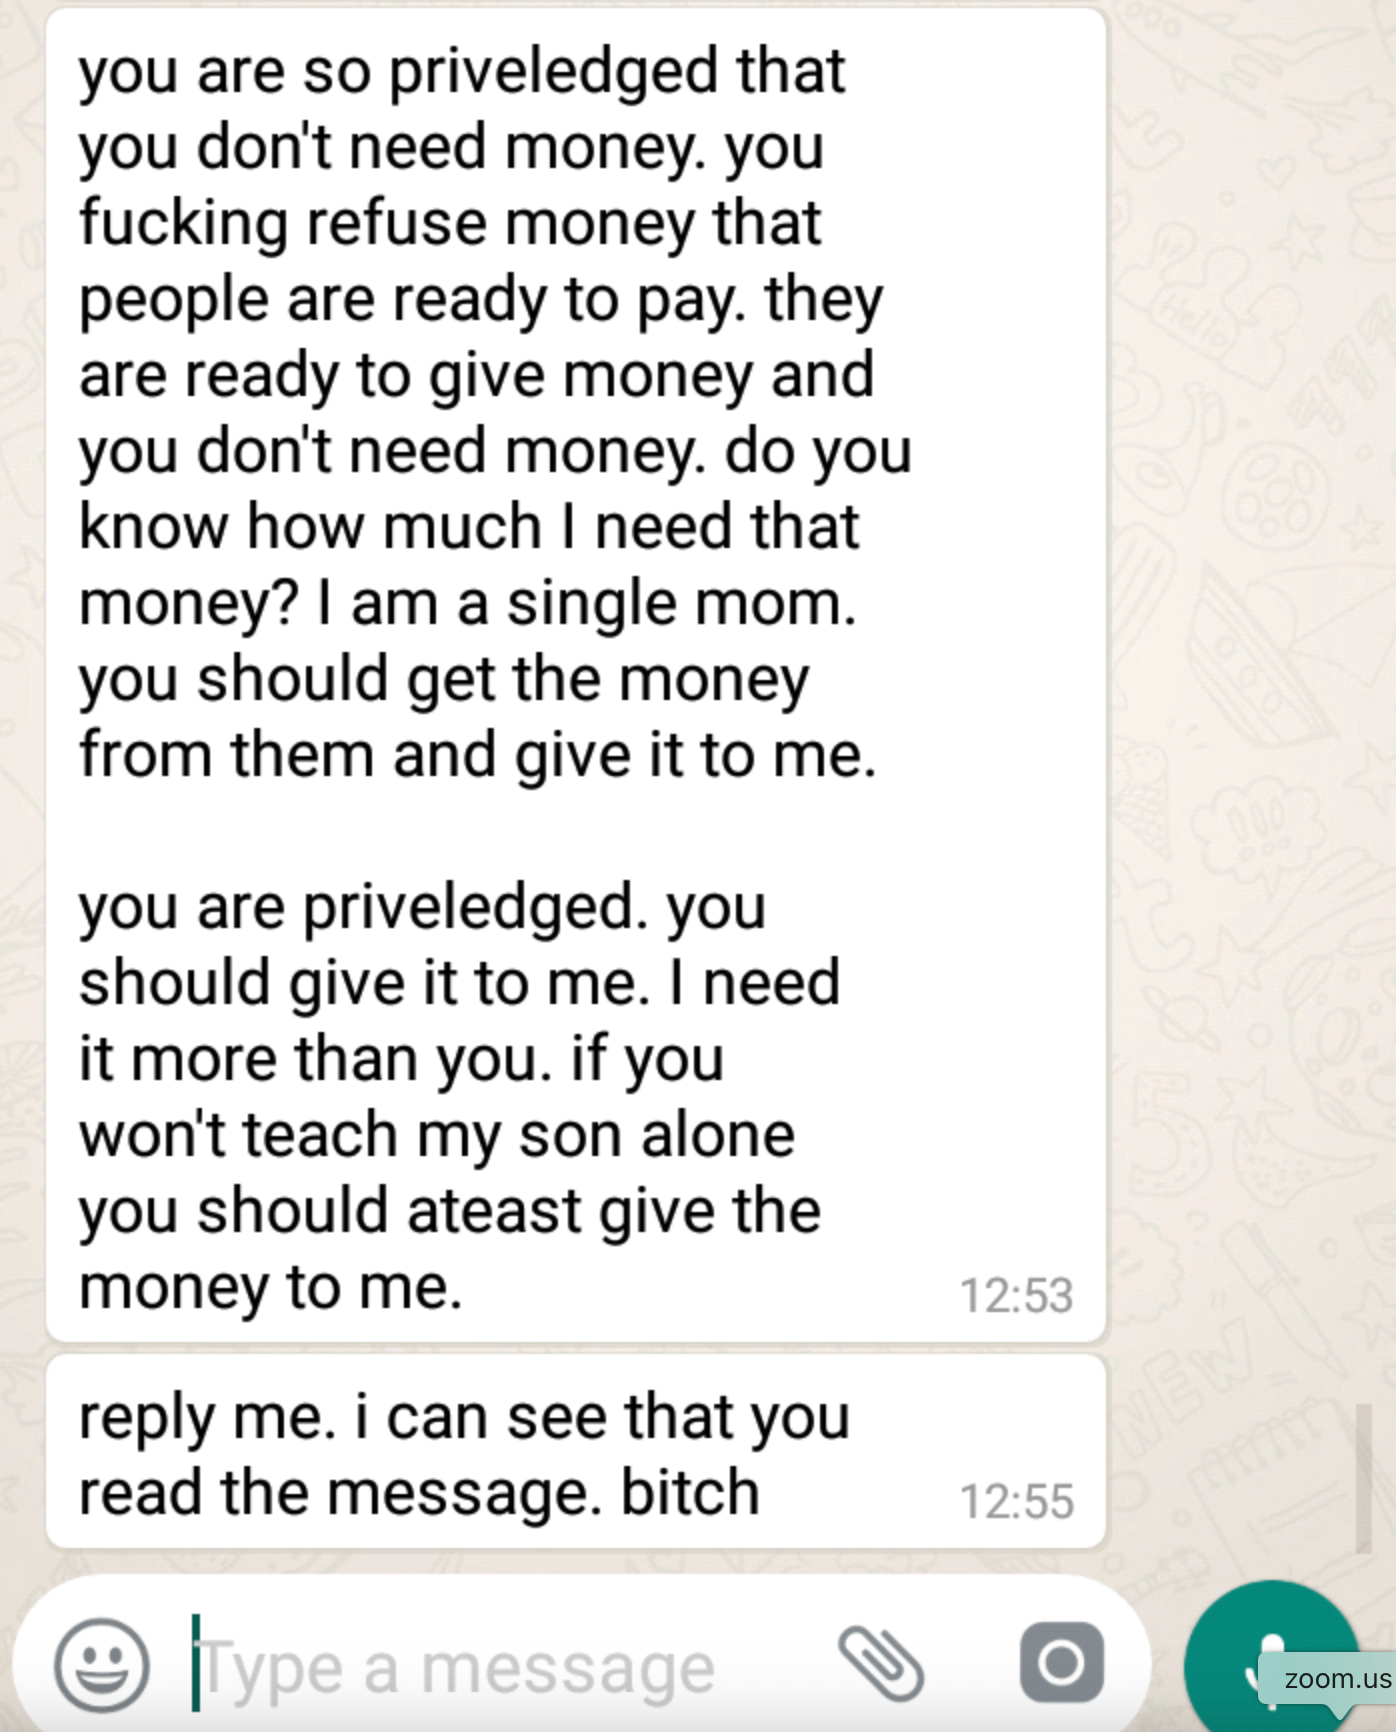The height and width of the screenshot is (1732, 1396).
Task: Open the emoji picker smiley icon
Action: click(x=101, y=1665)
